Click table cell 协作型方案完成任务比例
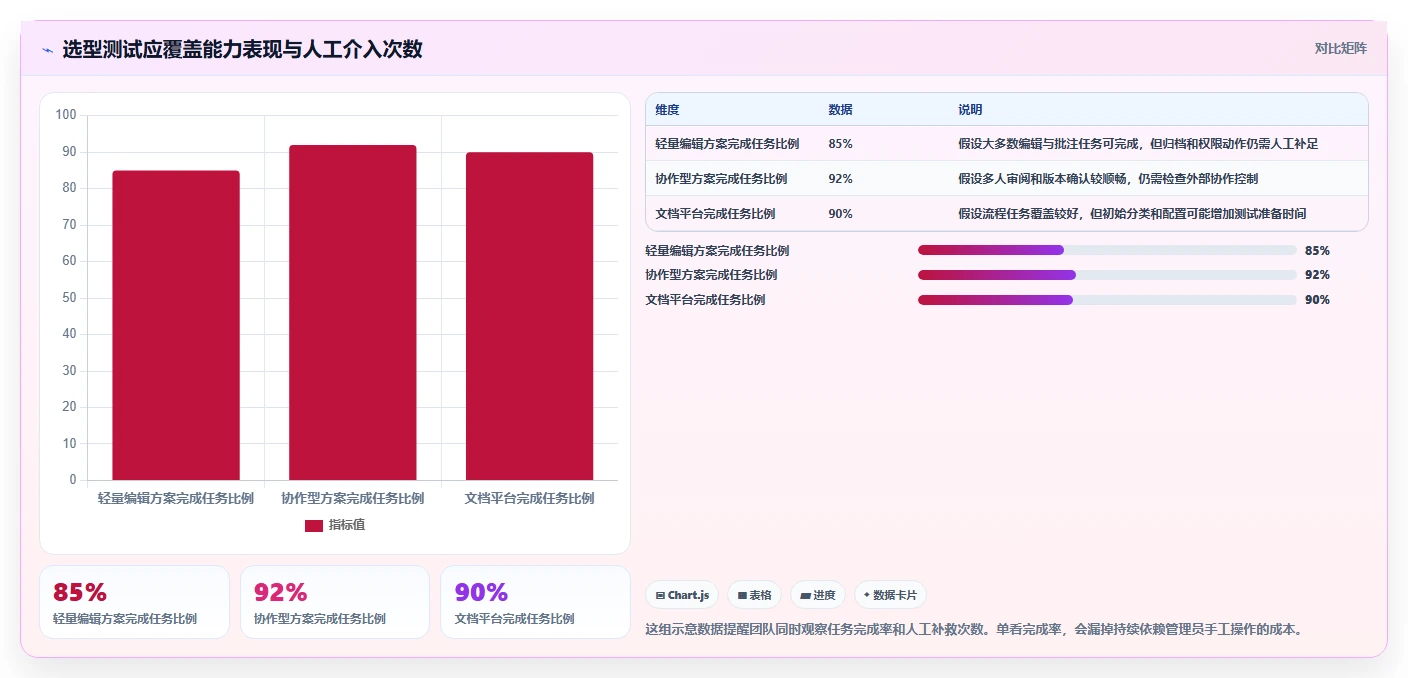This screenshot has height=678, width=1408. click(721, 179)
